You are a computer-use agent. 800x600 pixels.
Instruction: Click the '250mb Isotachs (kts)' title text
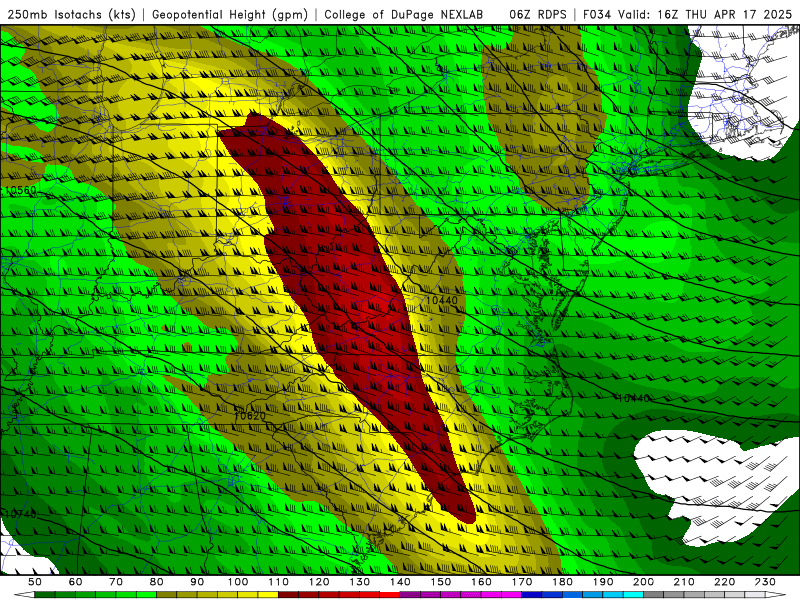[71, 14]
